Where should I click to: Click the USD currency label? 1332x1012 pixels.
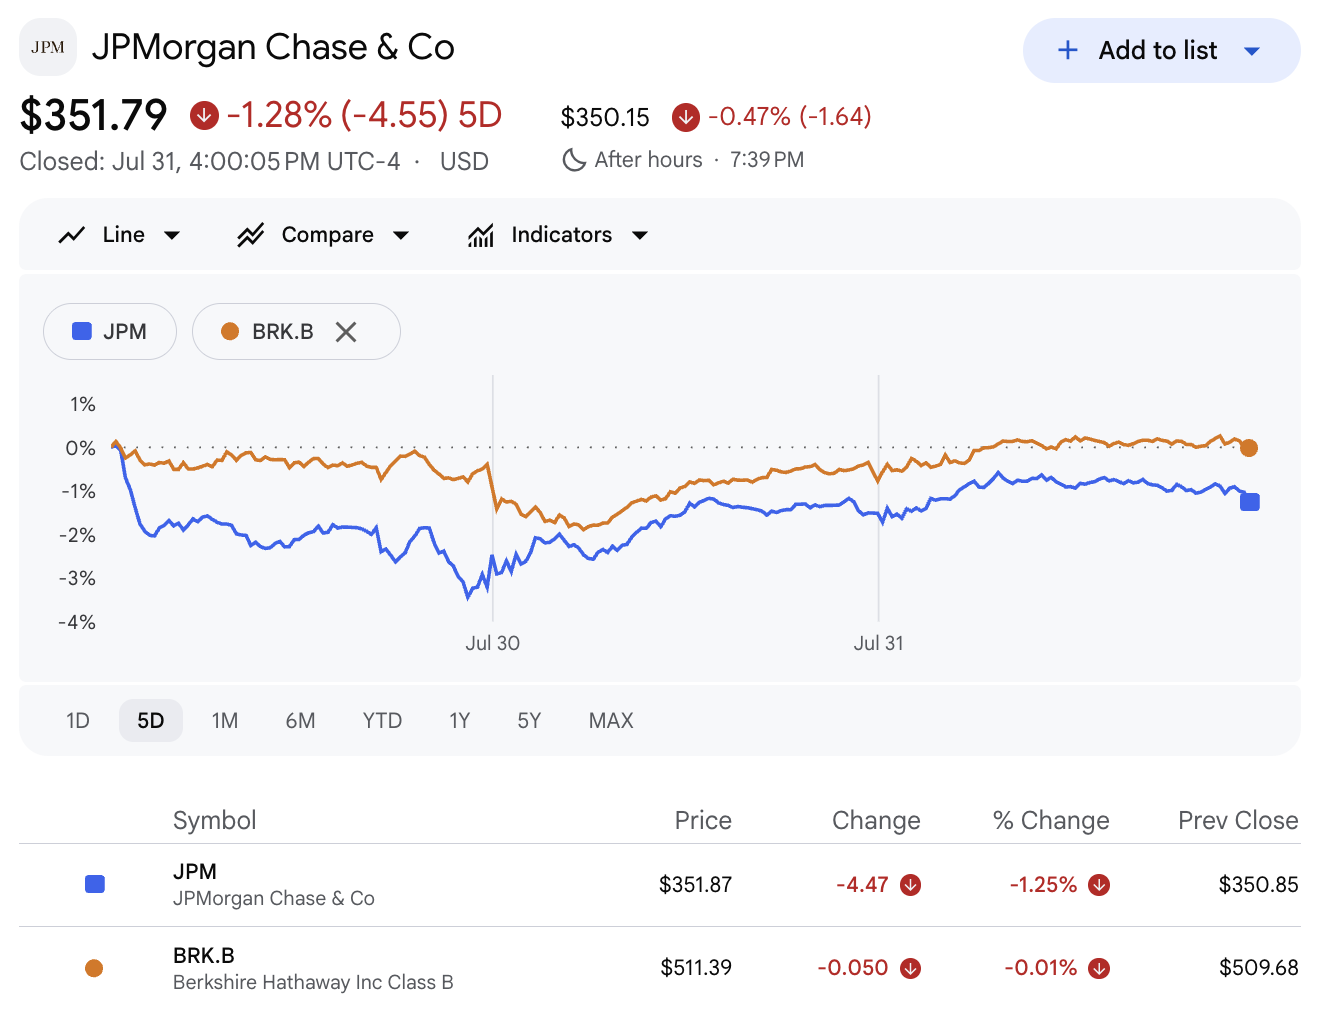pos(464,161)
